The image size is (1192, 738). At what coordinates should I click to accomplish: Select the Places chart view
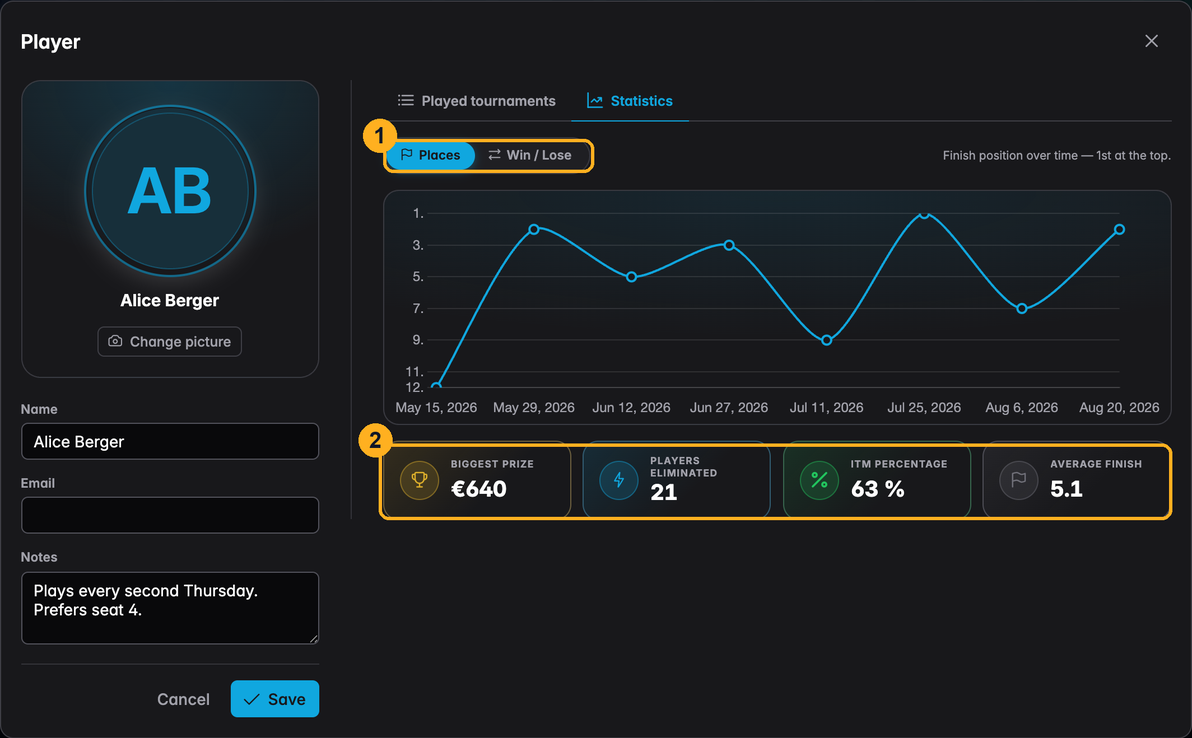click(430, 155)
